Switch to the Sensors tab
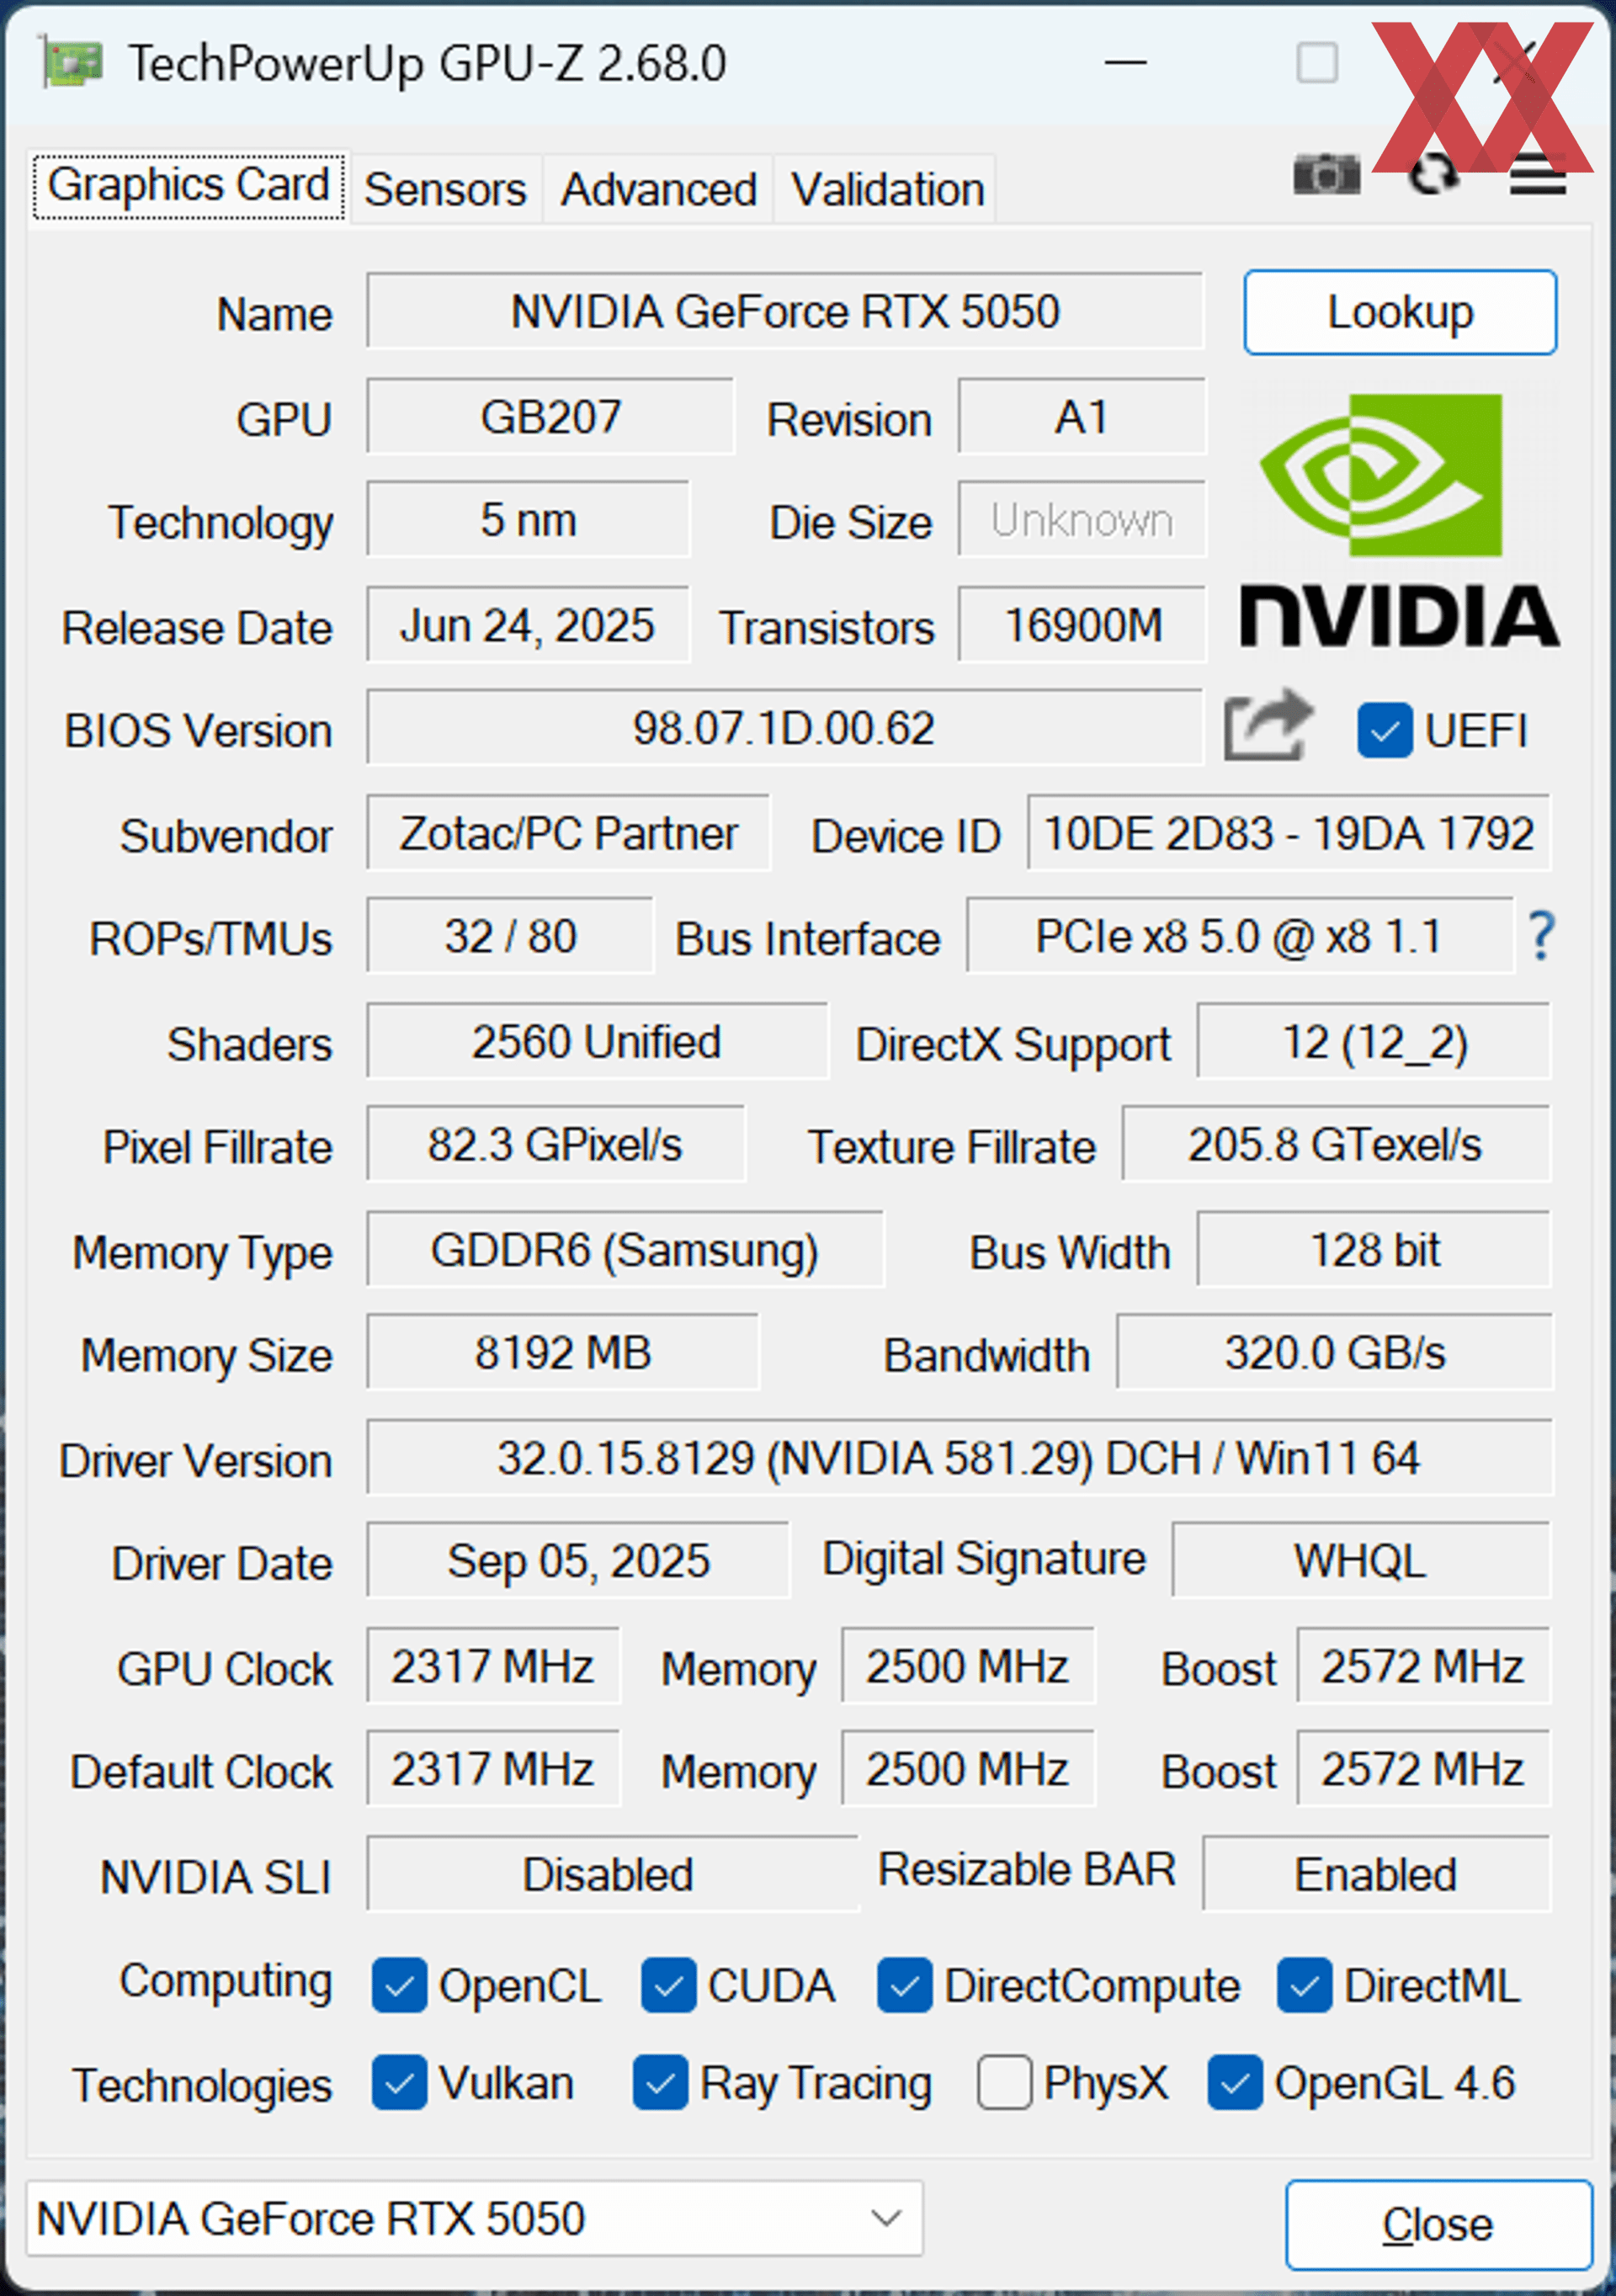The image size is (1616, 2296). coord(445,189)
